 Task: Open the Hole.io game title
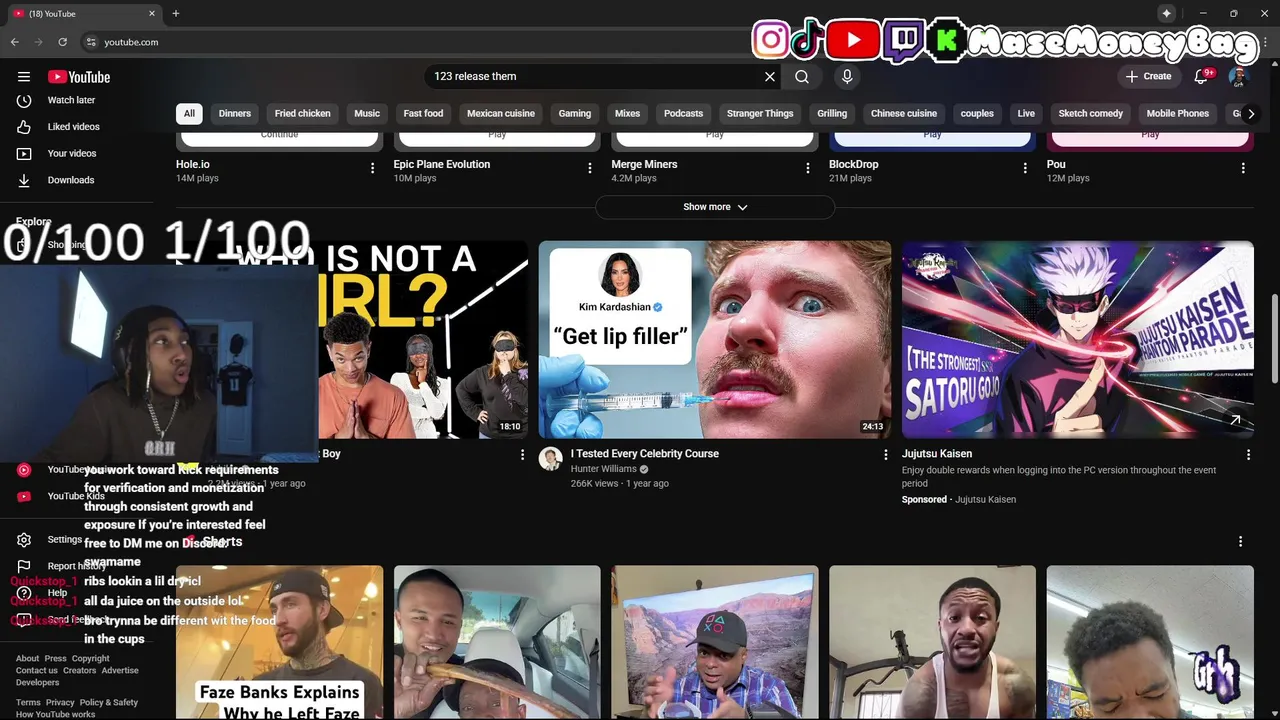tap(193, 164)
